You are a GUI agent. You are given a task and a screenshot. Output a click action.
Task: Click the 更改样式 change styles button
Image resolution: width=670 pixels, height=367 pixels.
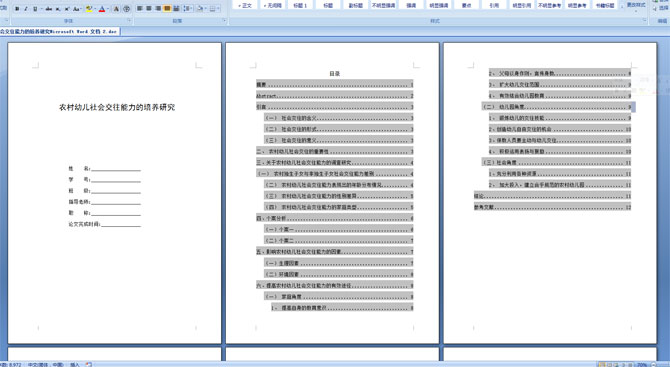pos(636,5)
